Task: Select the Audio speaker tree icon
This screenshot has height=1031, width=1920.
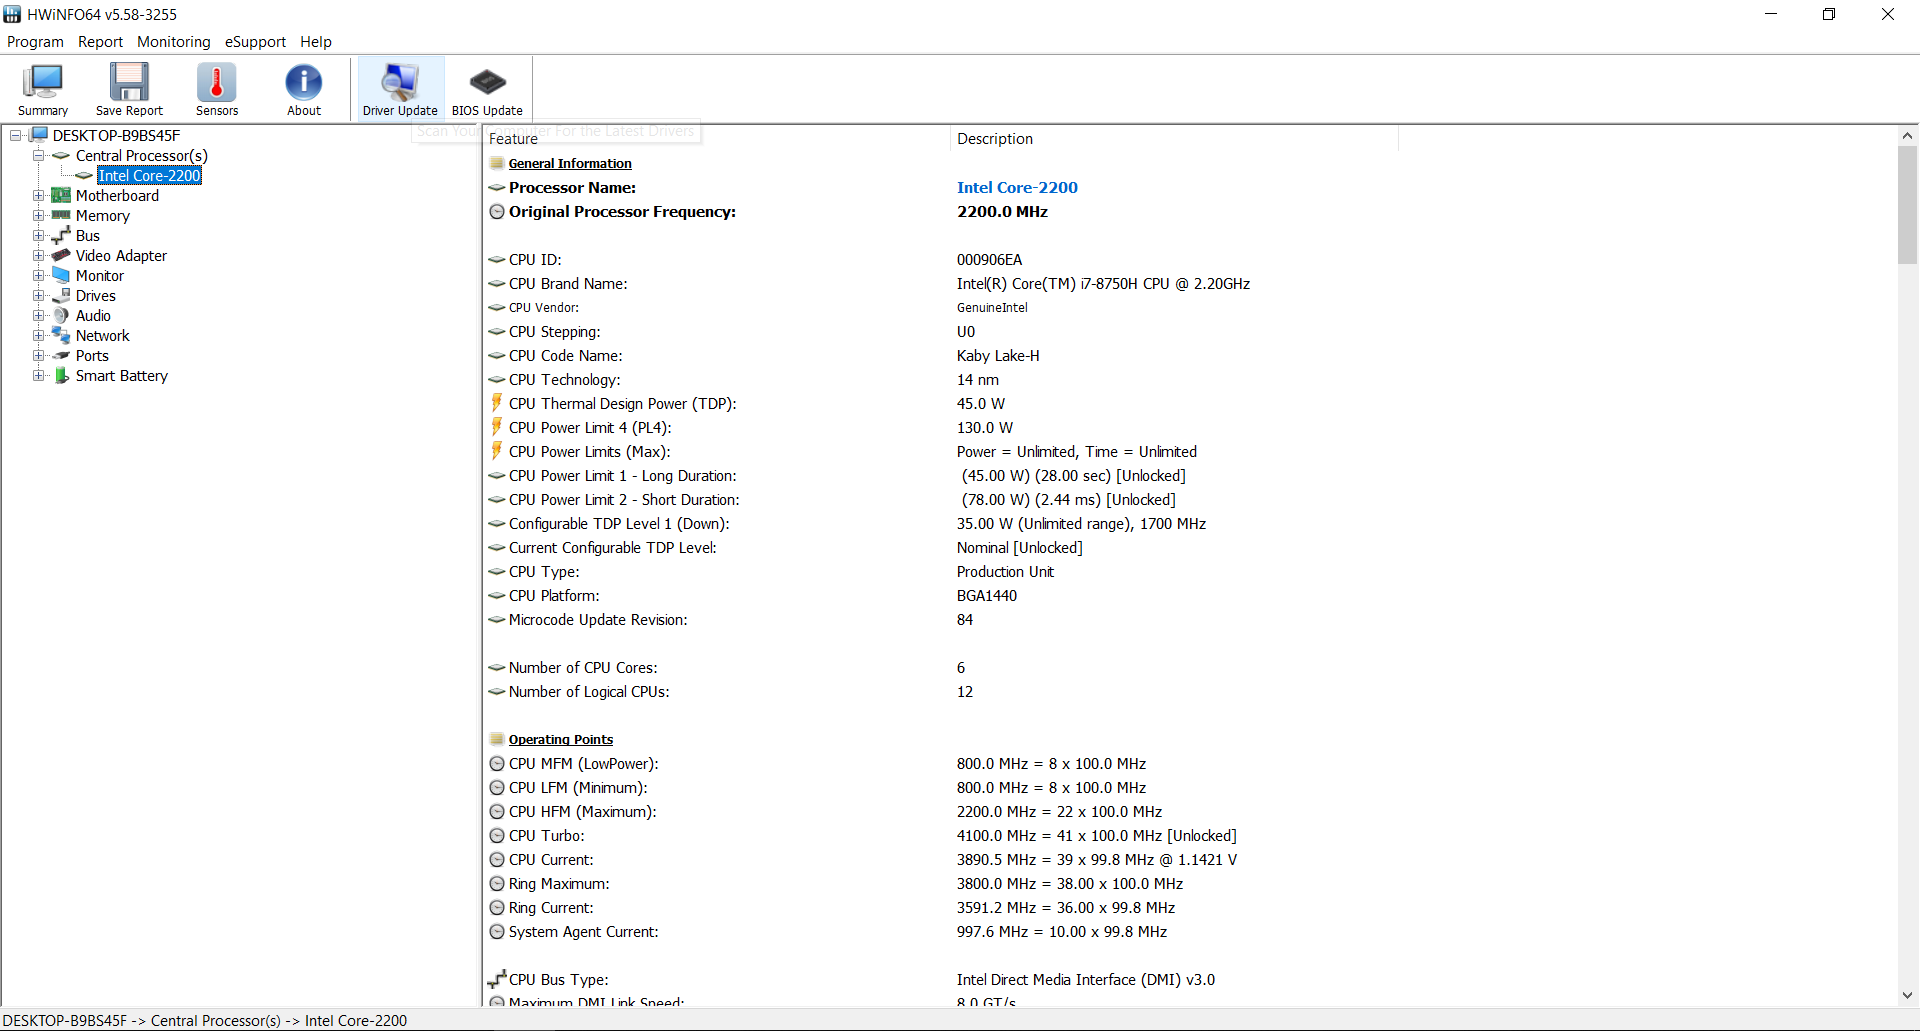Action: click(x=61, y=315)
